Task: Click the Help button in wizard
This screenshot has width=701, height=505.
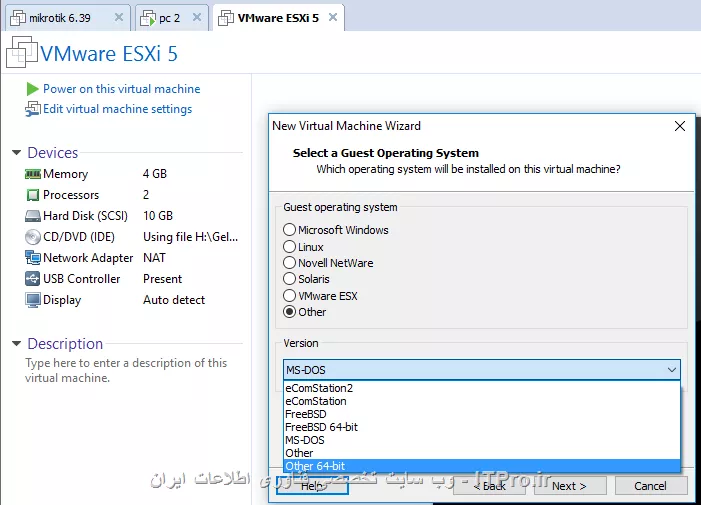Action: click(312, 486)
